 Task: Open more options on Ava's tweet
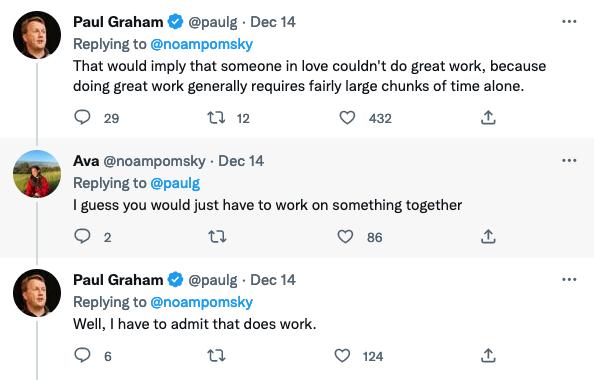(x=569, y=161)
